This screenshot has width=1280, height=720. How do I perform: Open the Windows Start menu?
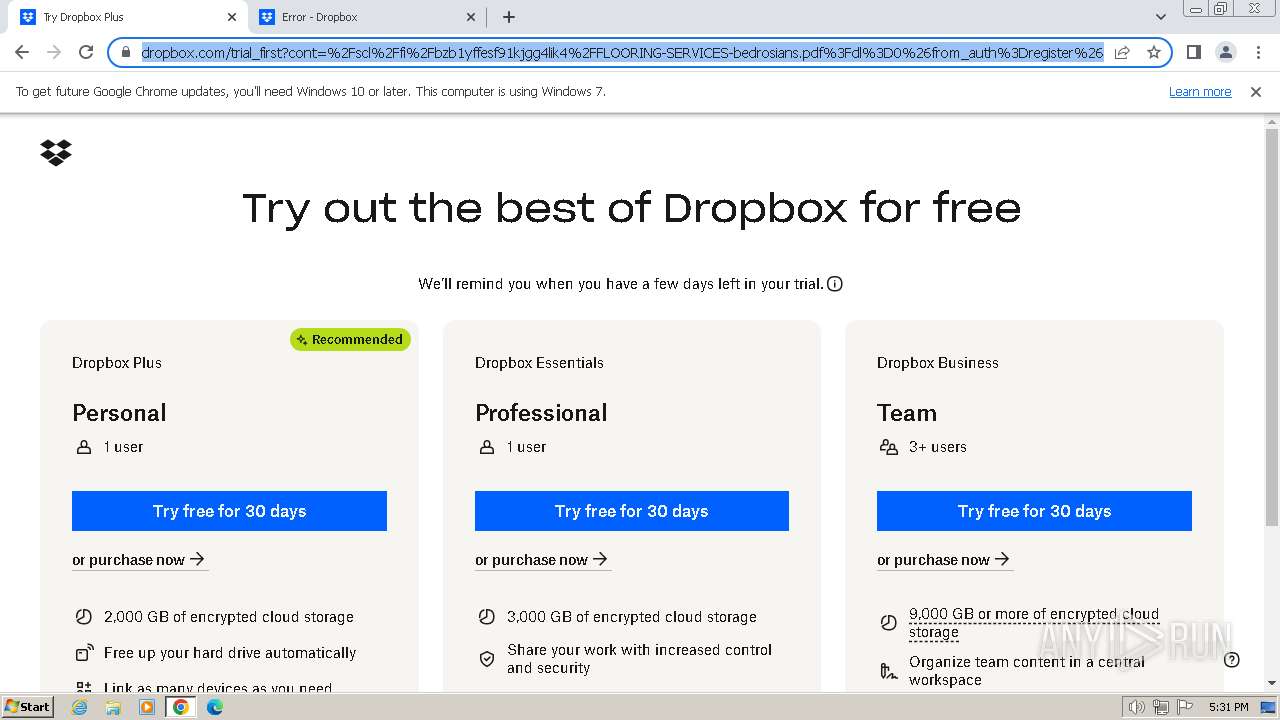click(x=28, y=706)
